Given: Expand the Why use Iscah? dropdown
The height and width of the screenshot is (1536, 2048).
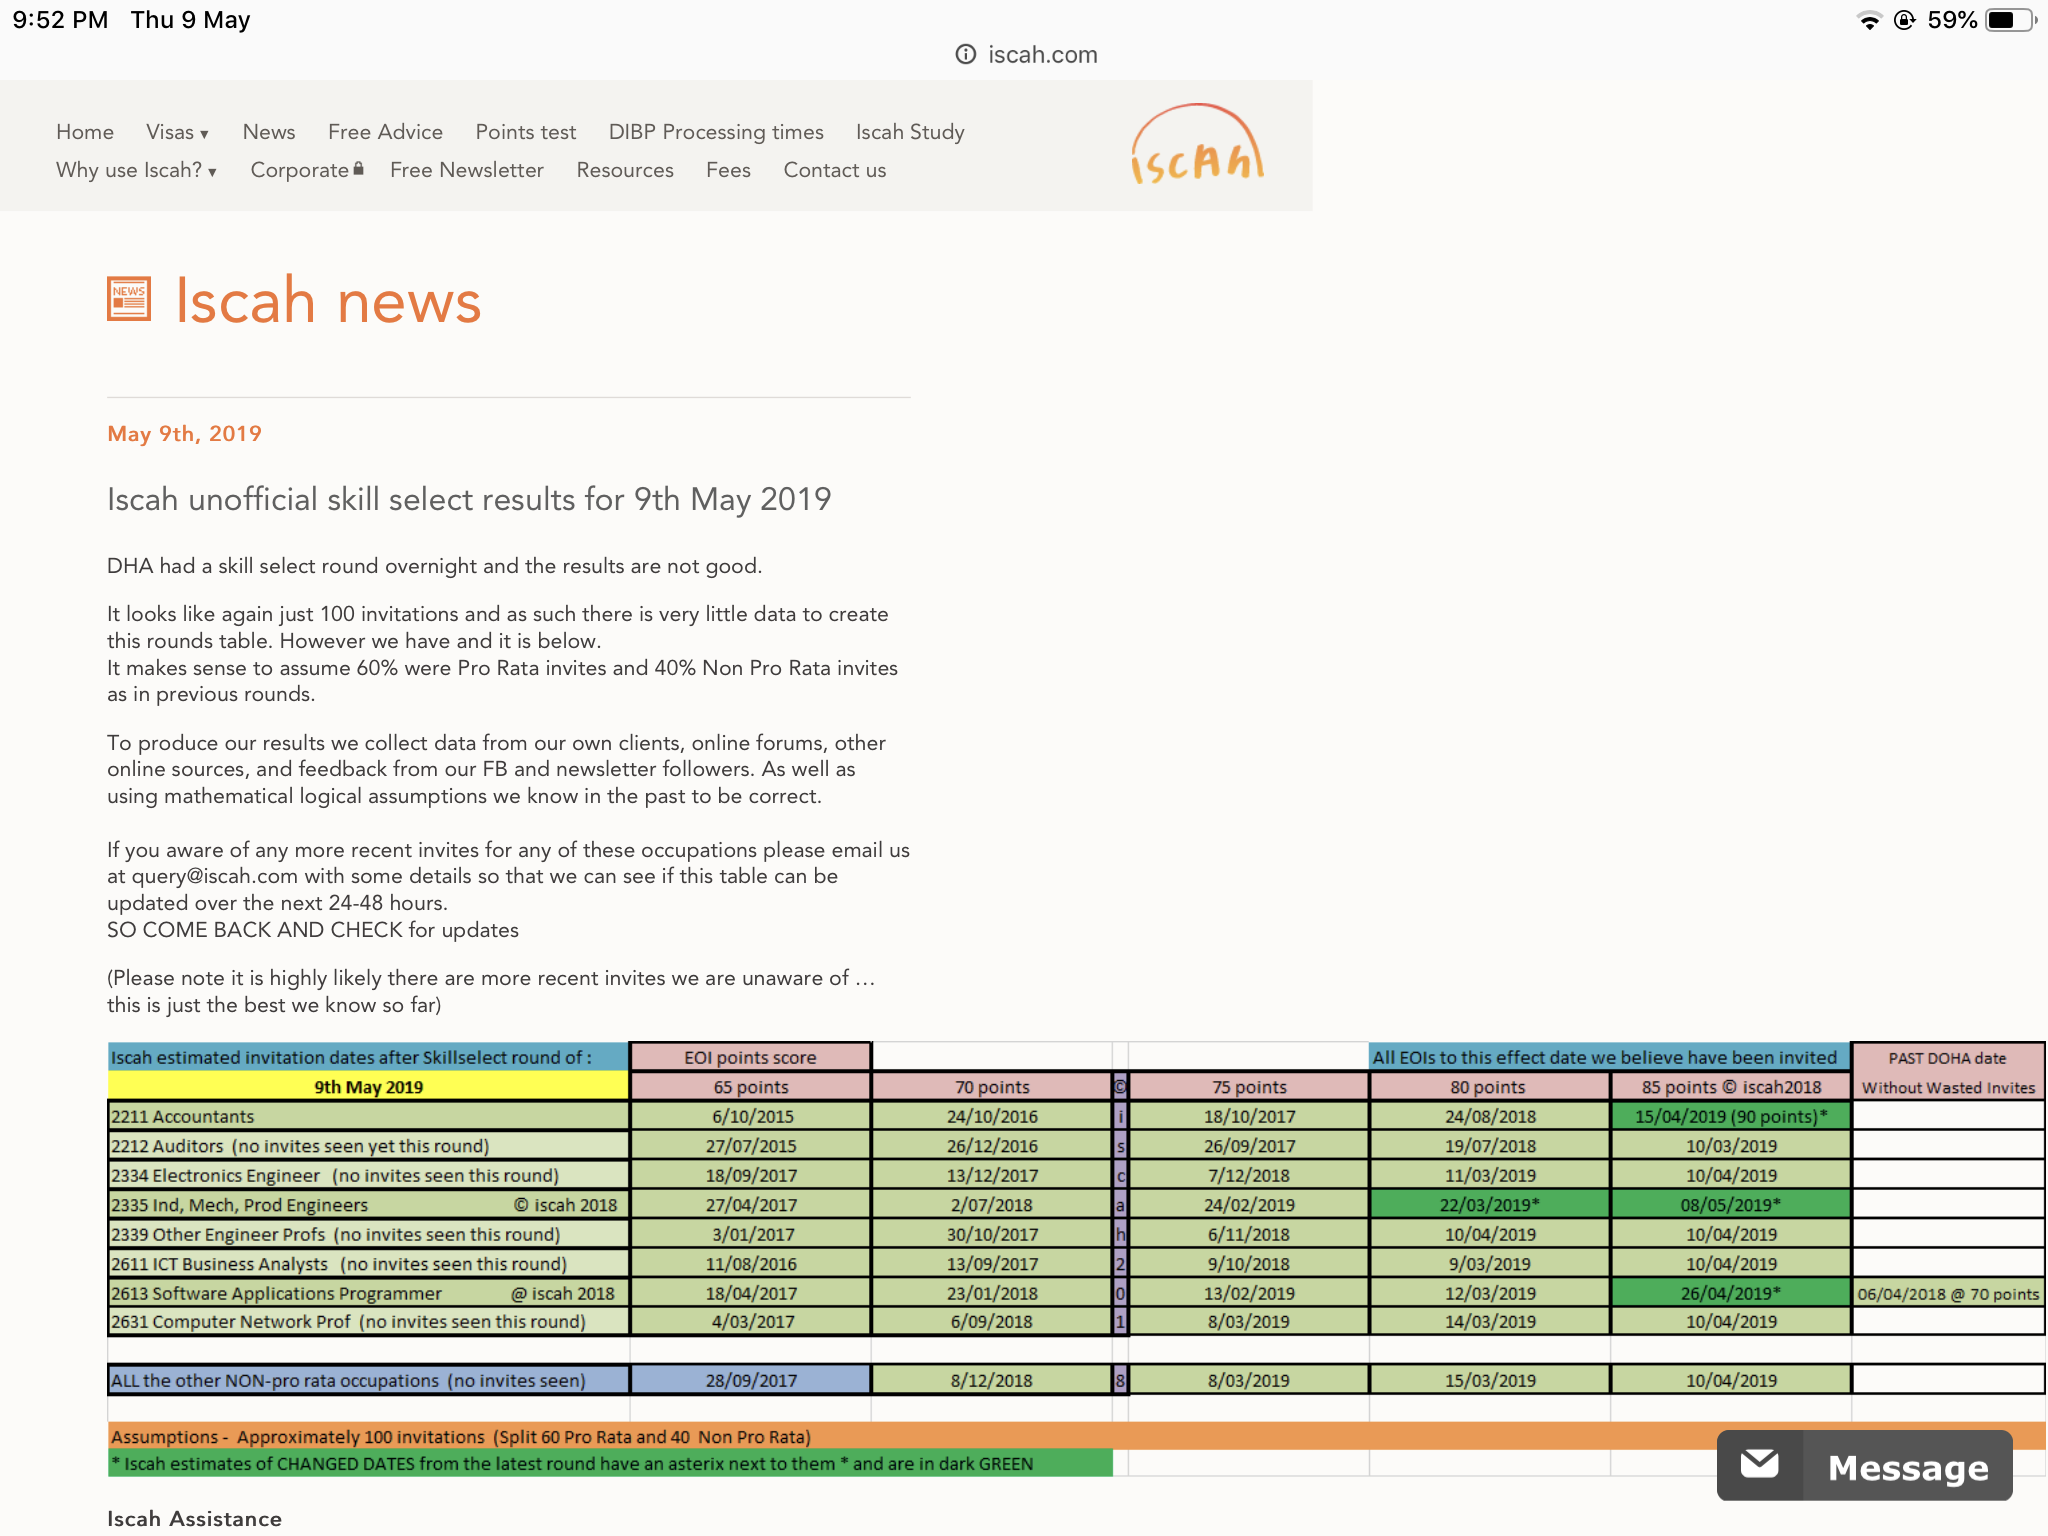Looking at the screenshot, I should click(x=136, y=170).
